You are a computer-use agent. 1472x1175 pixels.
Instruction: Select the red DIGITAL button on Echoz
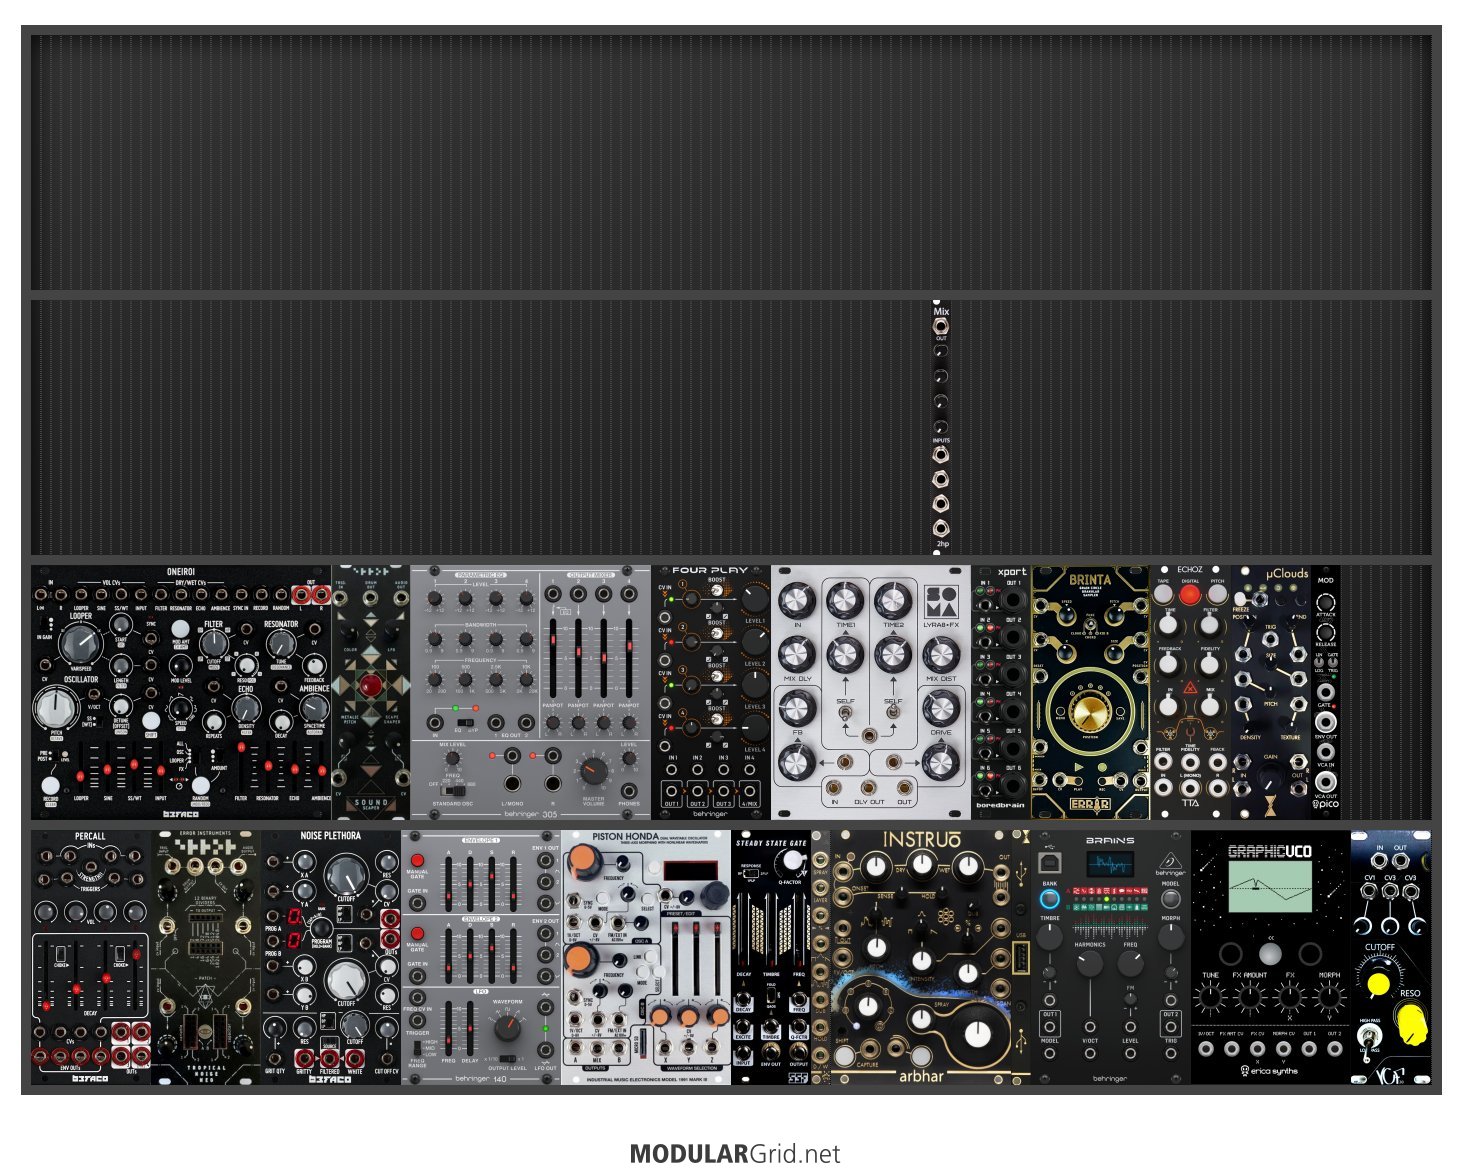point(1190,594)
